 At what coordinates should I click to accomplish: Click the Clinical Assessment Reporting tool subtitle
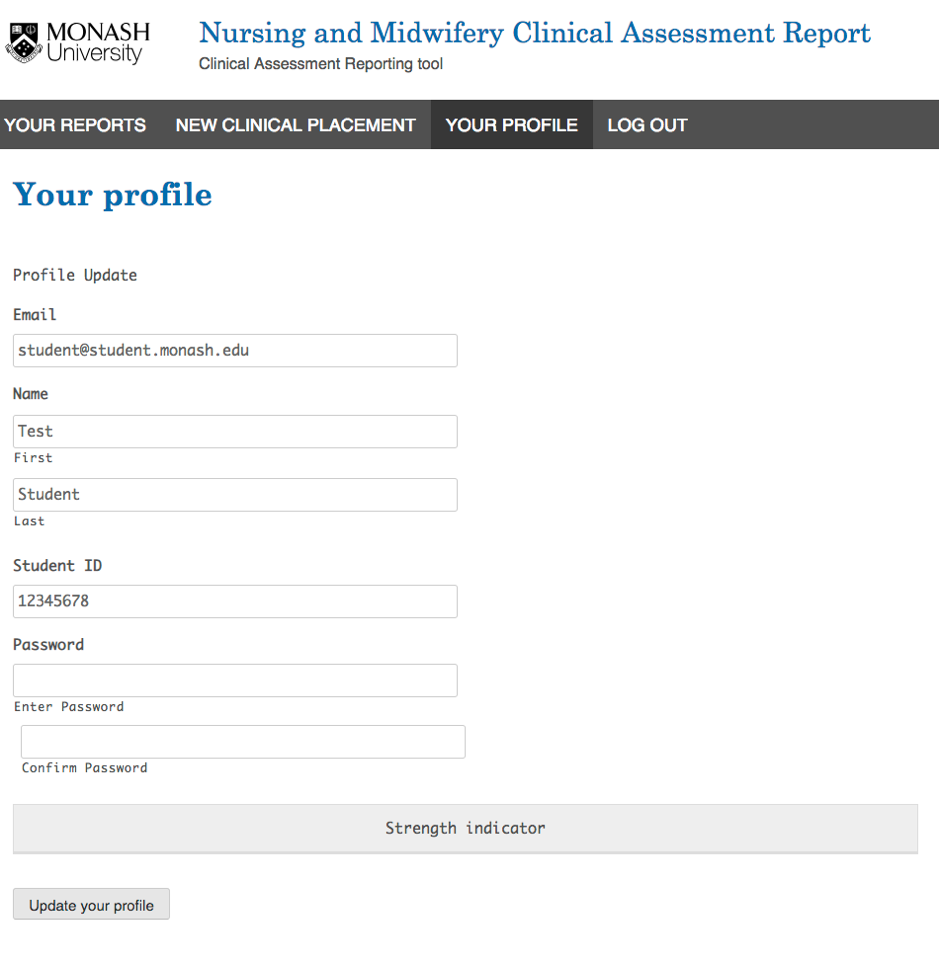321,64
